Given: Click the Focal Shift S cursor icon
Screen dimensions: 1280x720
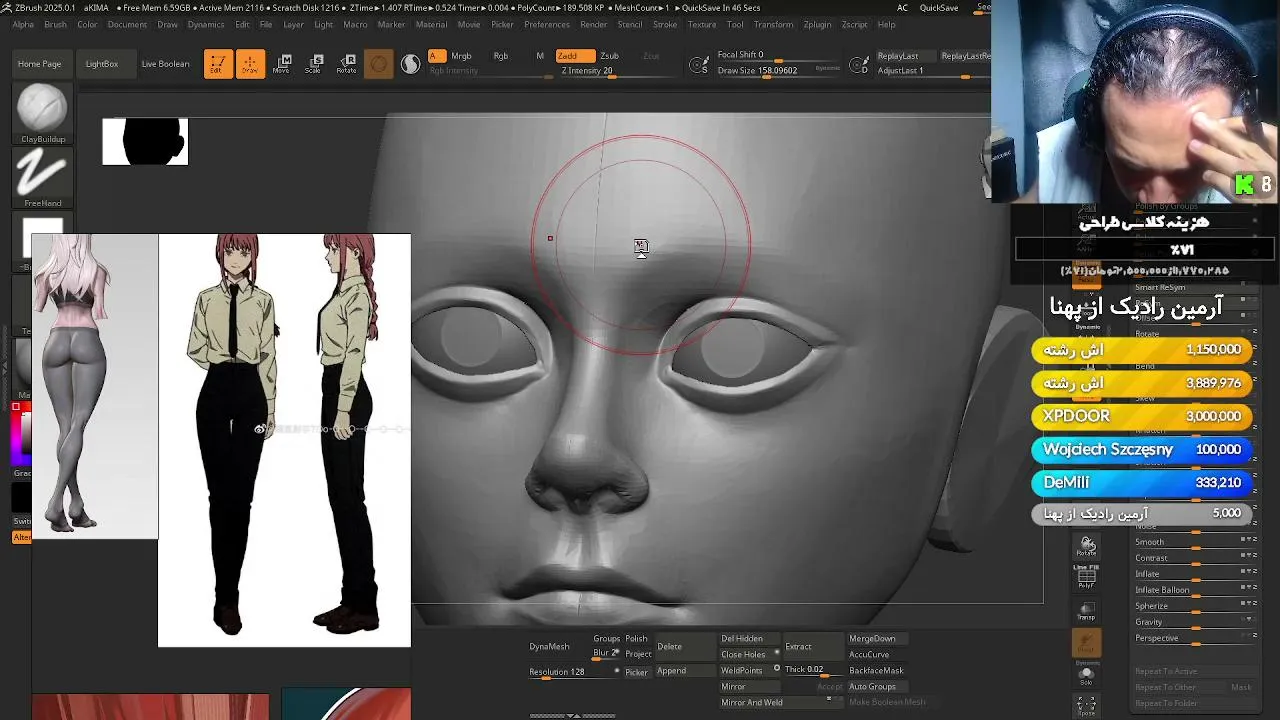Looking at the screenshot, I should coord(700,65).
